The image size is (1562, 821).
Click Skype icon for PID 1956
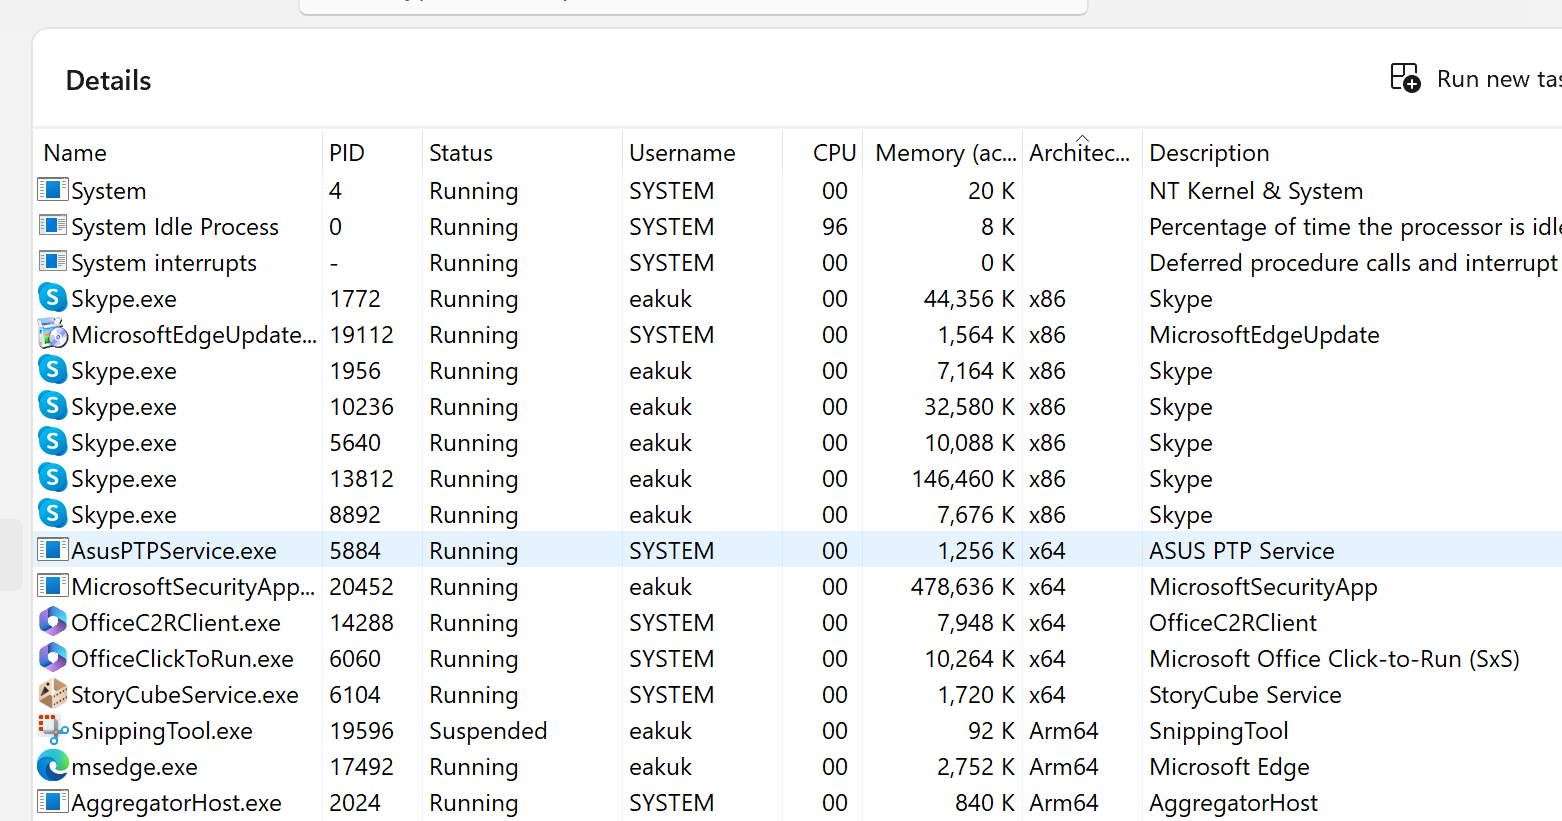(x=53, y=369)
